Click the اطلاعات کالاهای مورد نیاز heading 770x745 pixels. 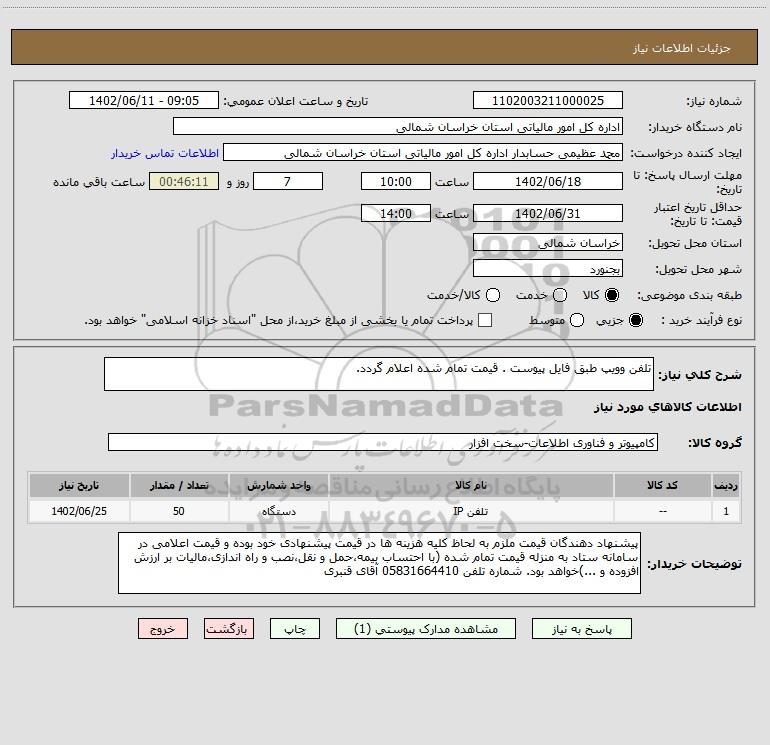coord(668,407)
